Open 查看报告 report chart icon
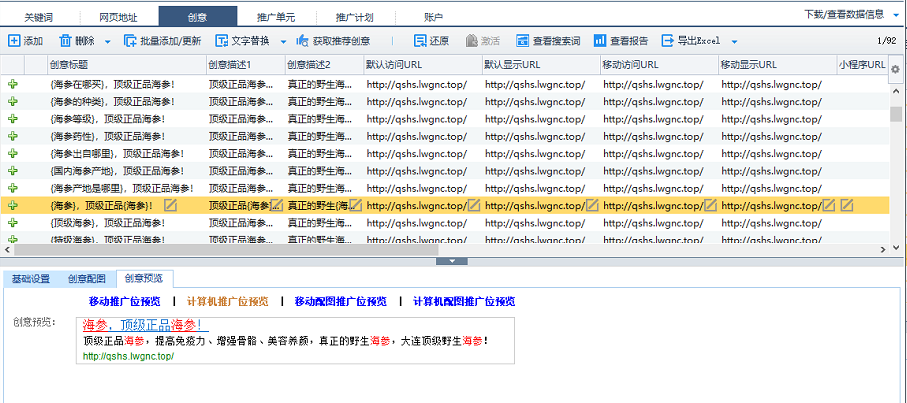 pos(600,41)
